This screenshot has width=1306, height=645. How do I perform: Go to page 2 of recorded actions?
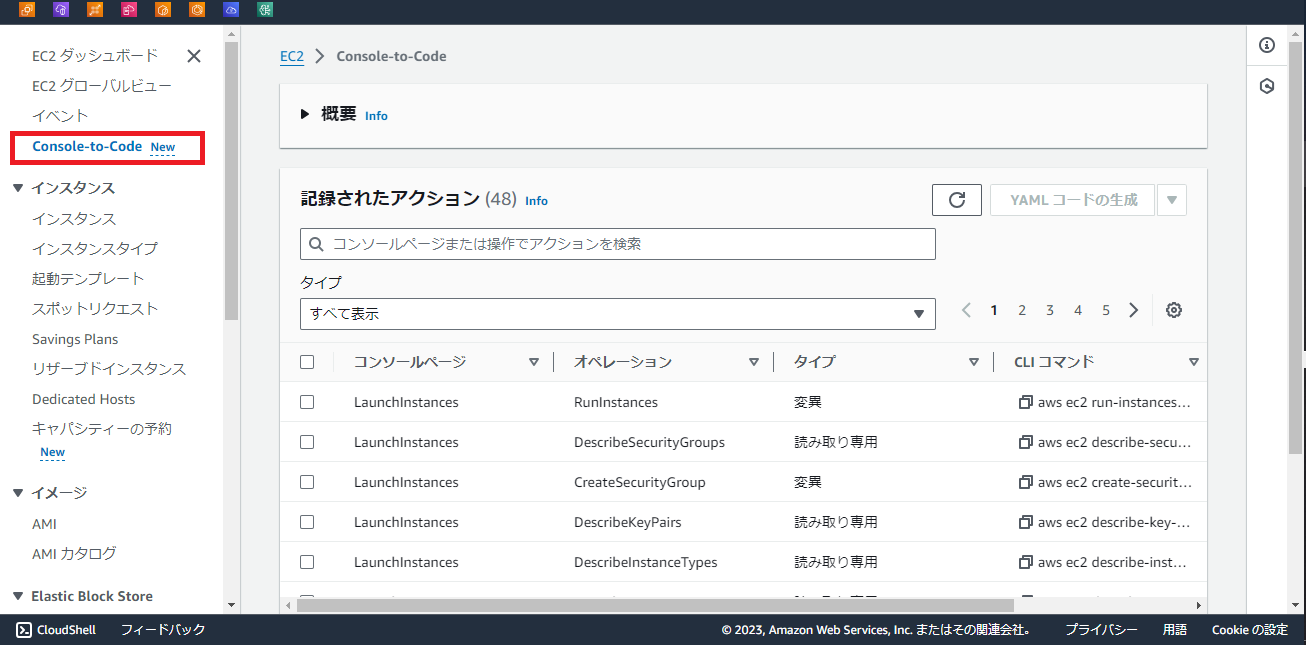pos(1022,310)
